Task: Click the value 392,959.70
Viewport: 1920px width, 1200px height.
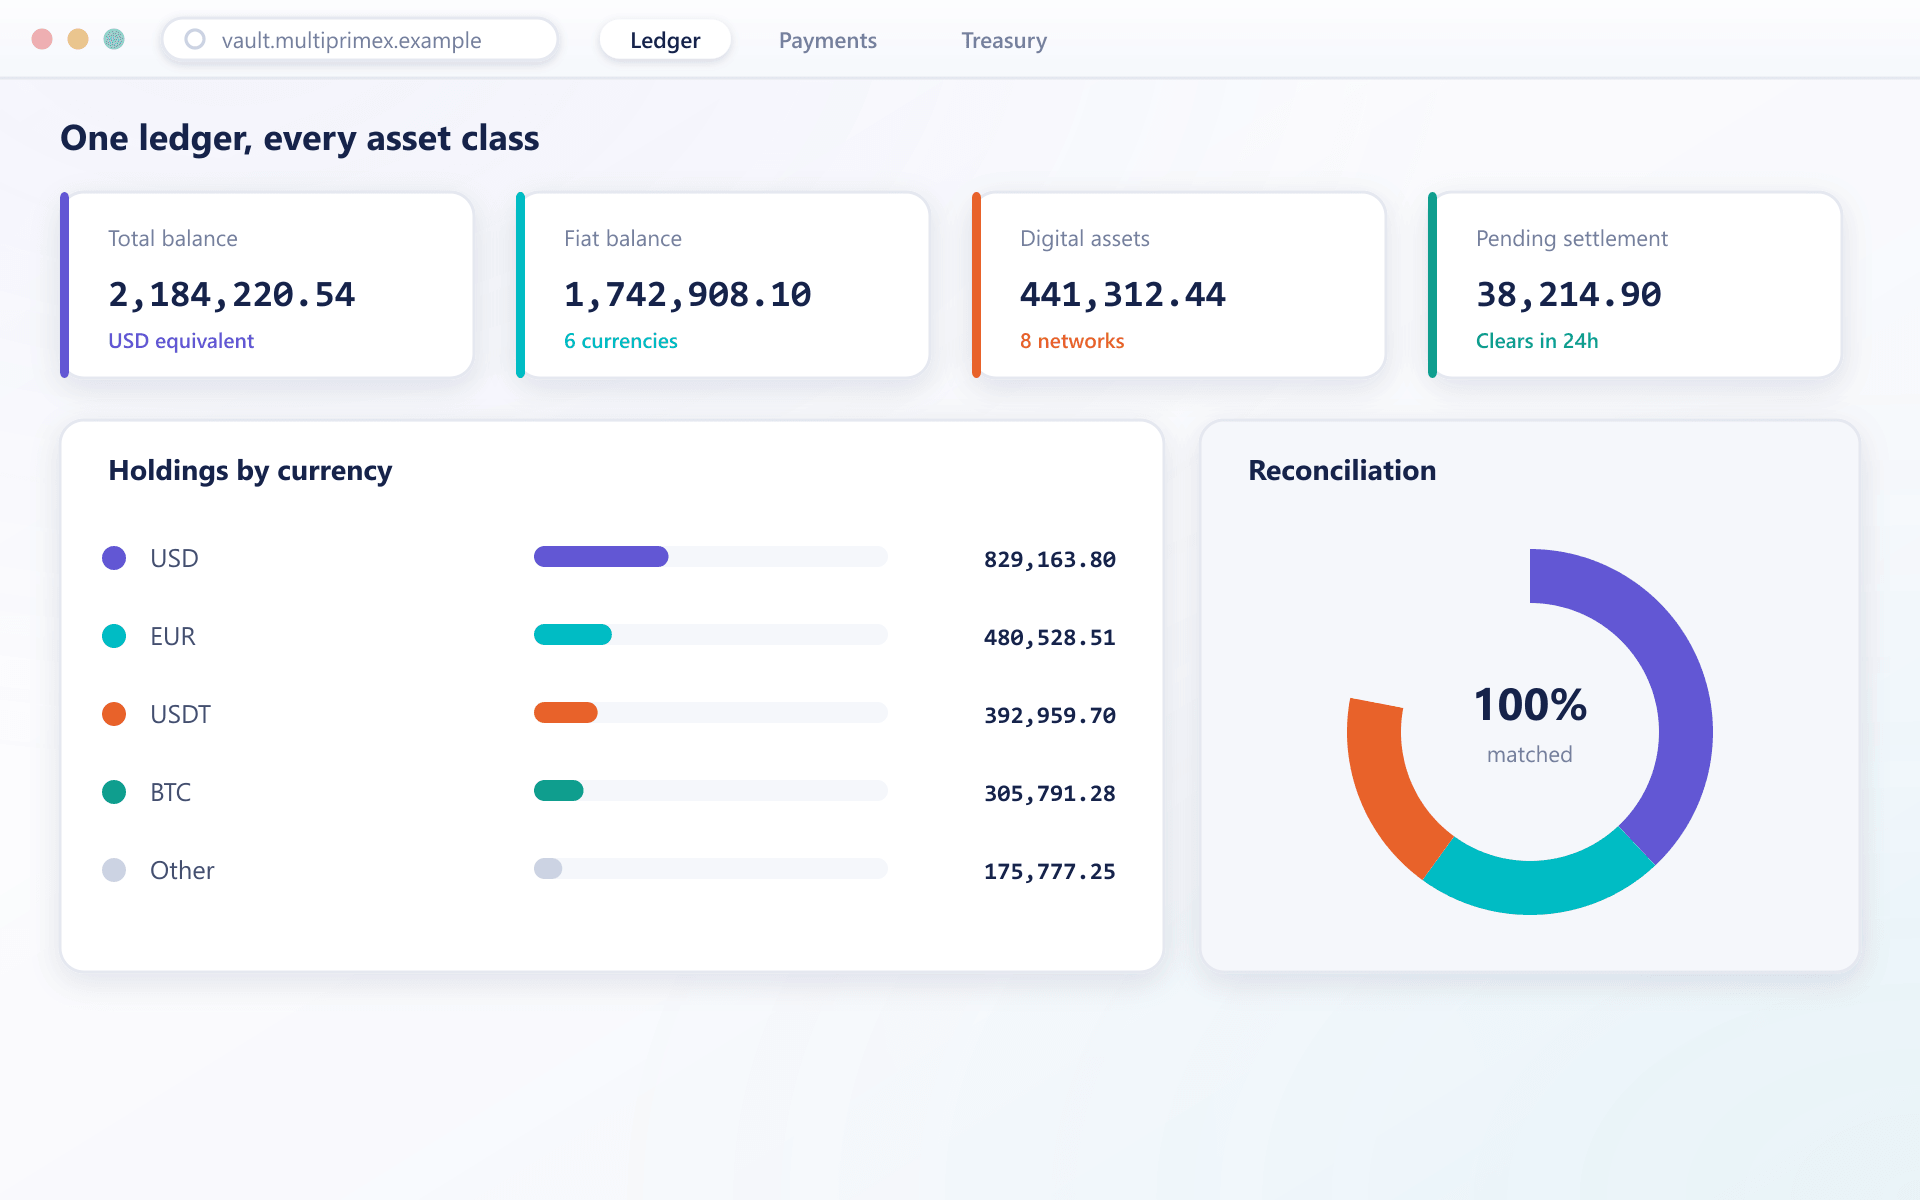Action: click(x=1050, y=716)
